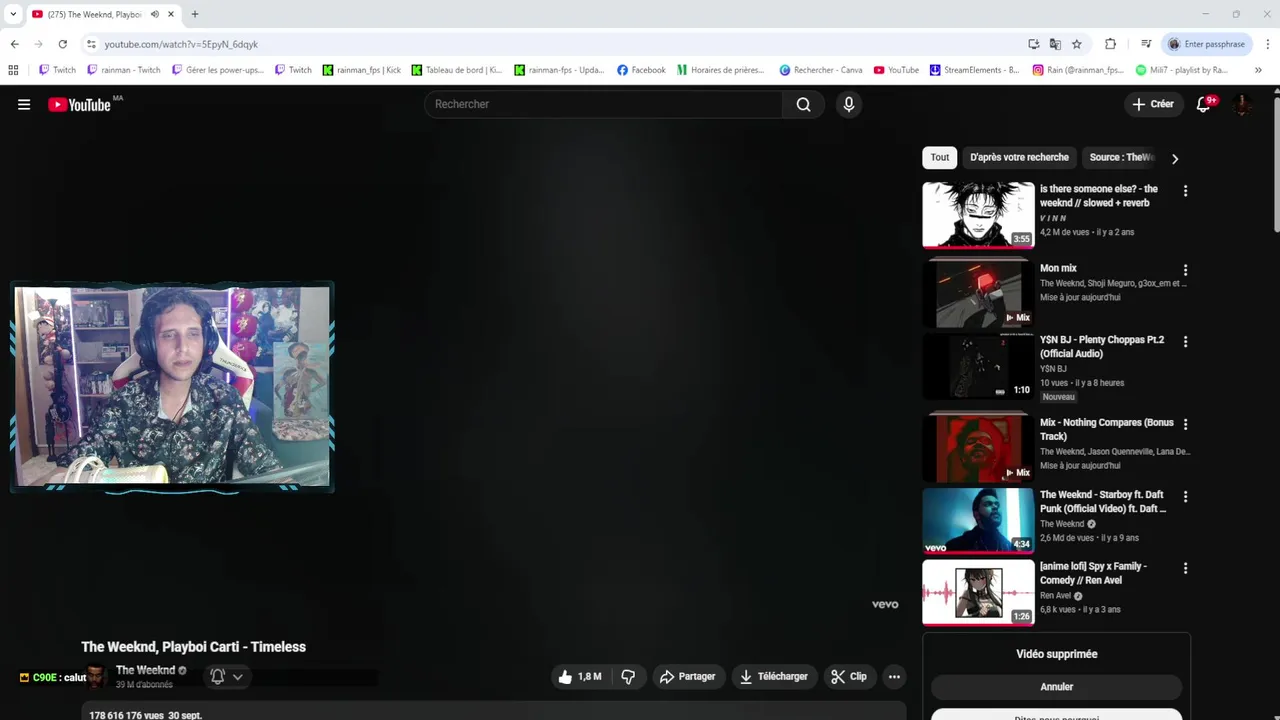
Task: Open options for Starboy video
Action: pos(1185,496)
